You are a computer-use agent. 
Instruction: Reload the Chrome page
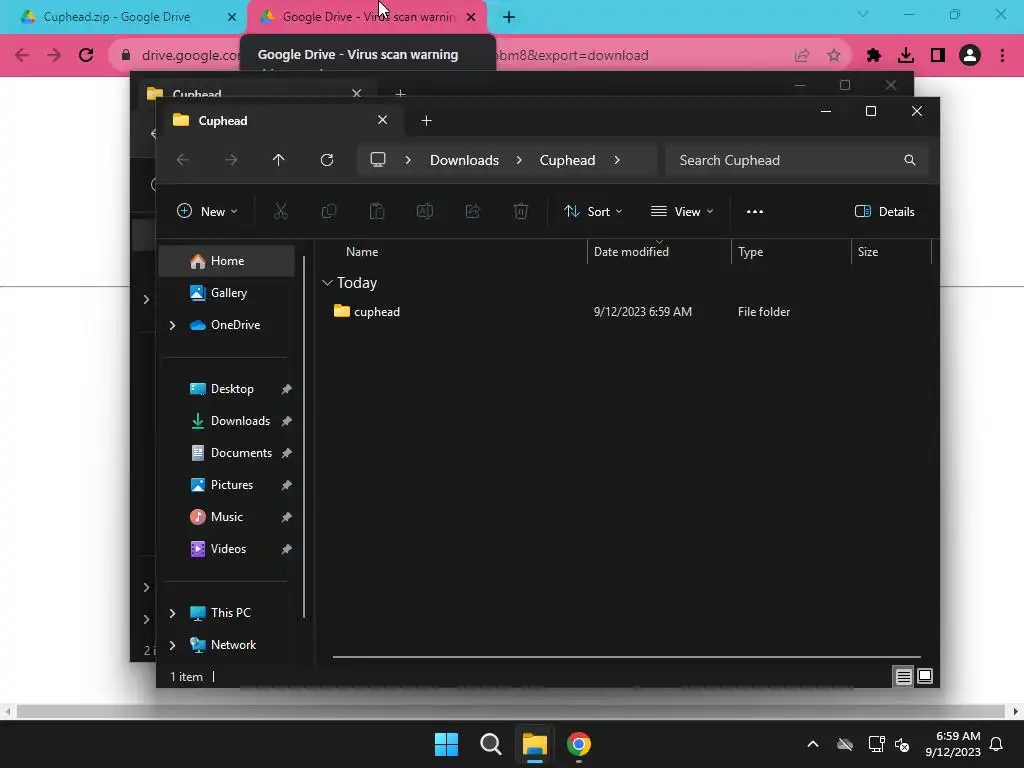pos(86,55)
